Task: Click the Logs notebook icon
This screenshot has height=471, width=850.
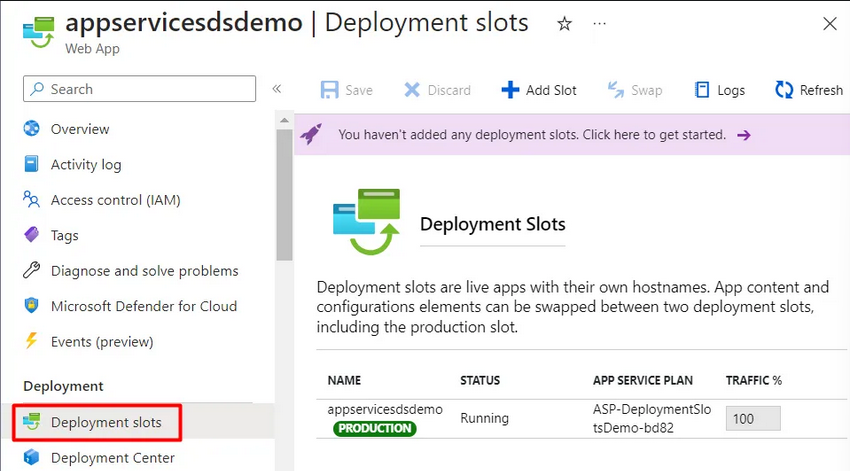Action: click(702, 90)
